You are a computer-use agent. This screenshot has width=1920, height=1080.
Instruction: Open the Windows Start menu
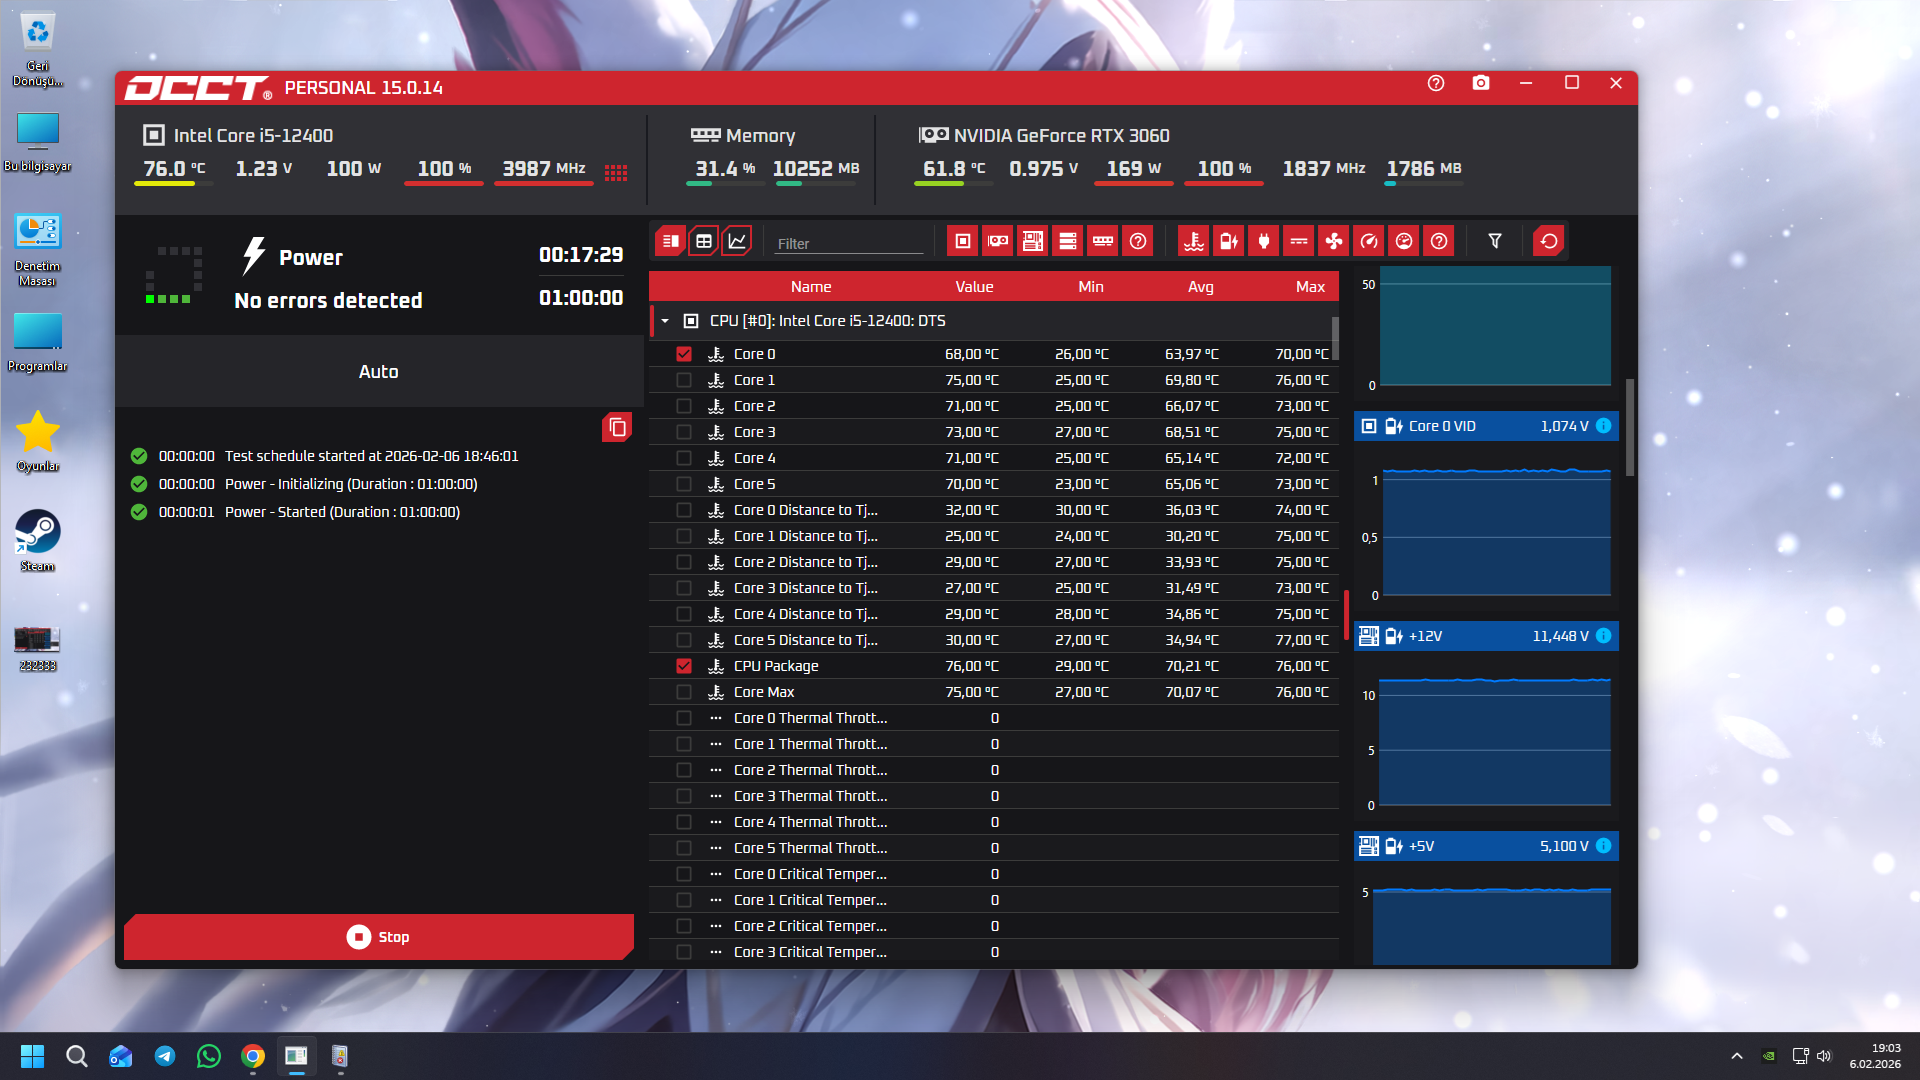coord(32,1056)
